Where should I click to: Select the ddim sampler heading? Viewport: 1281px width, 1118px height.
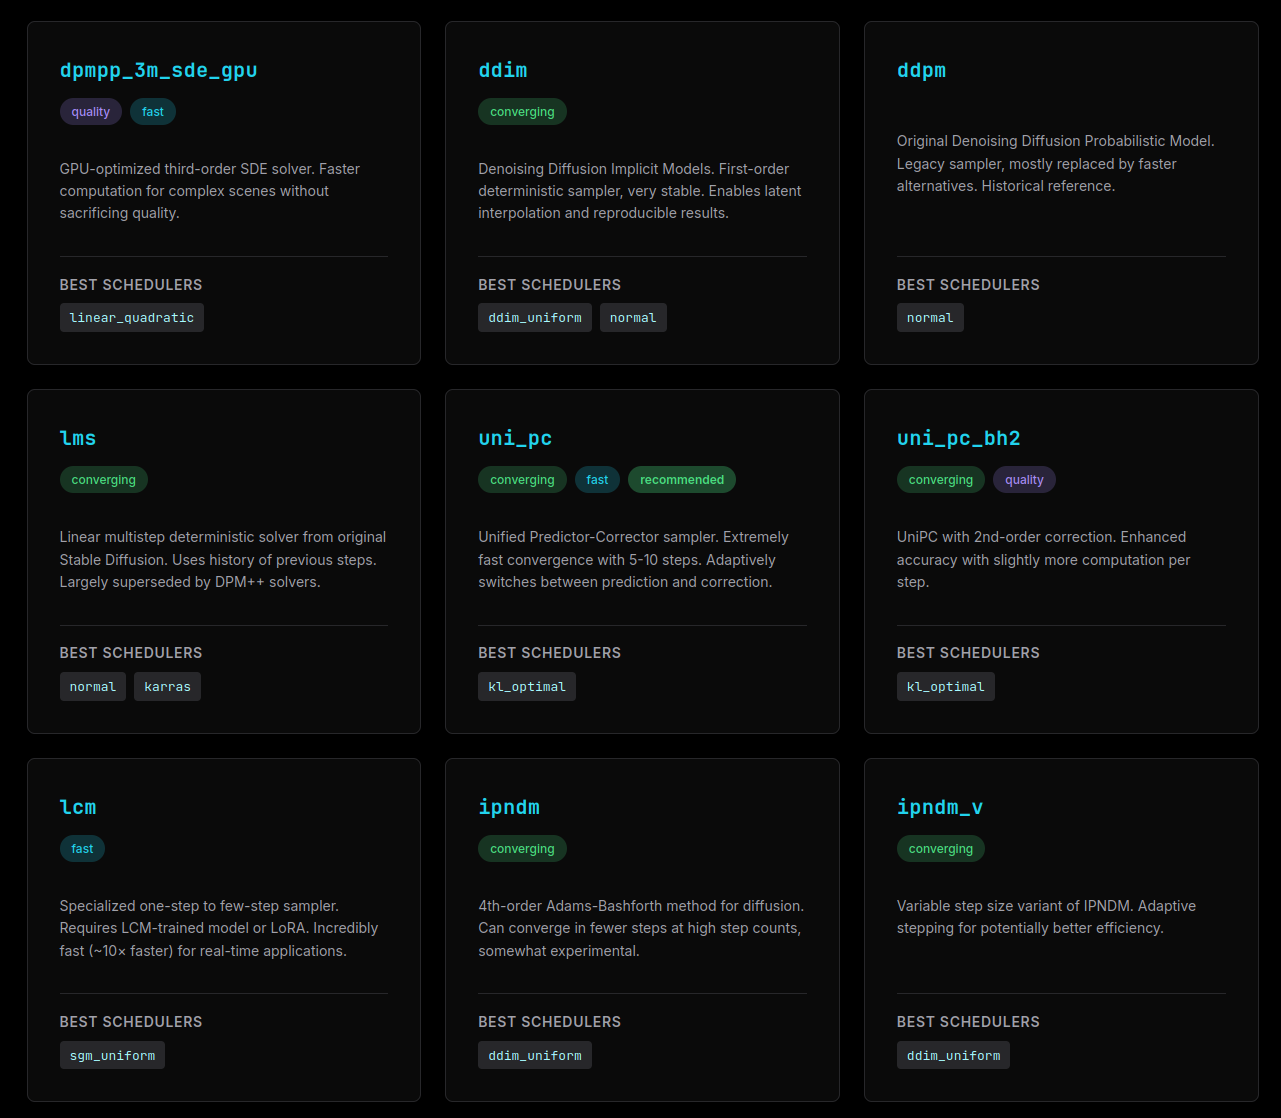point(502,70)
